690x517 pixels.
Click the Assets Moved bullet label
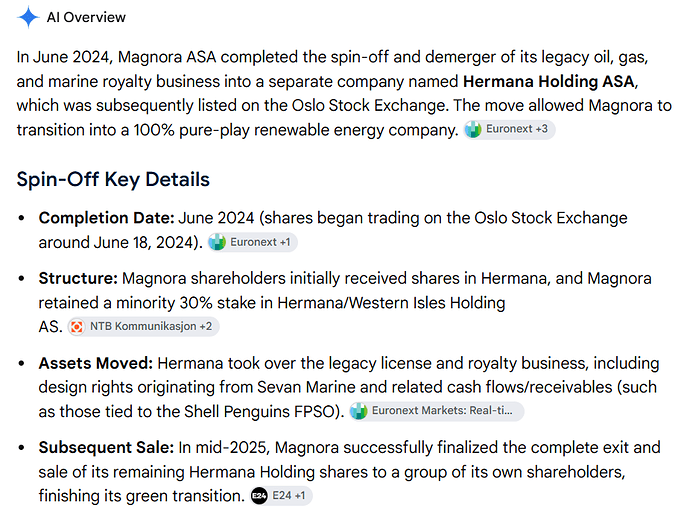click(x=95, y=363)
